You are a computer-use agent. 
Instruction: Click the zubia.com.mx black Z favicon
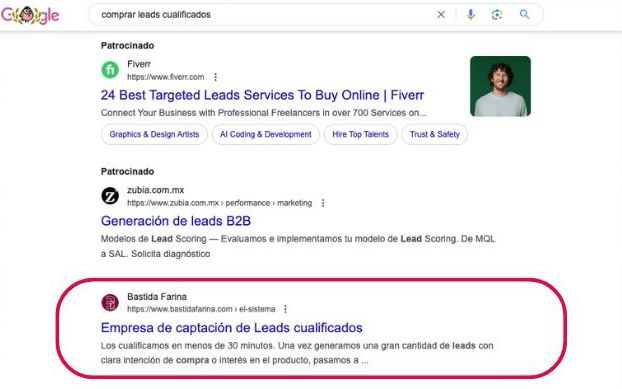[110, 196]
